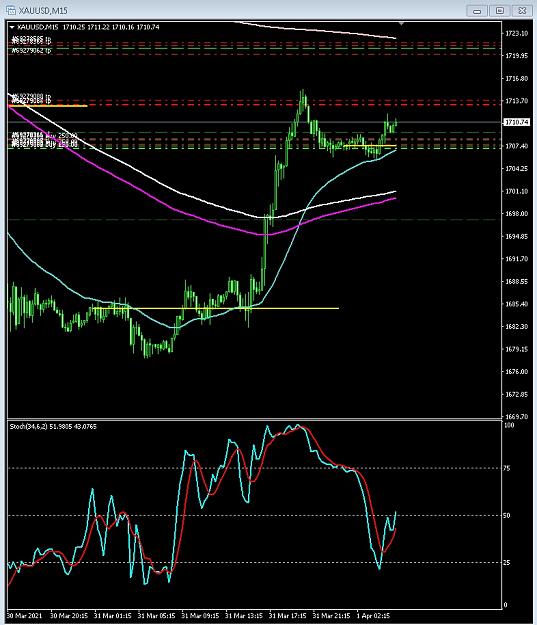537x625 pixels.
Task: Click the 30 Mar 2021 date label
Action: (x=24, y=616)
